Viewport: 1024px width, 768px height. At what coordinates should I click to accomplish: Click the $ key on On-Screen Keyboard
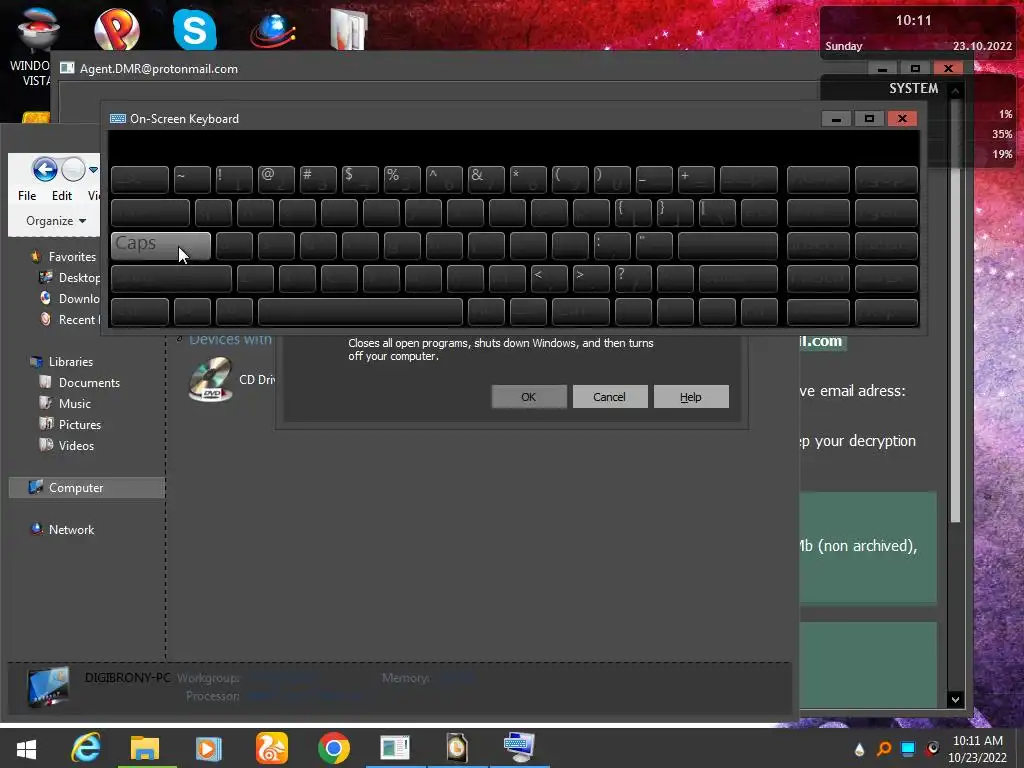pyautogui.click(x=360, y=180)
